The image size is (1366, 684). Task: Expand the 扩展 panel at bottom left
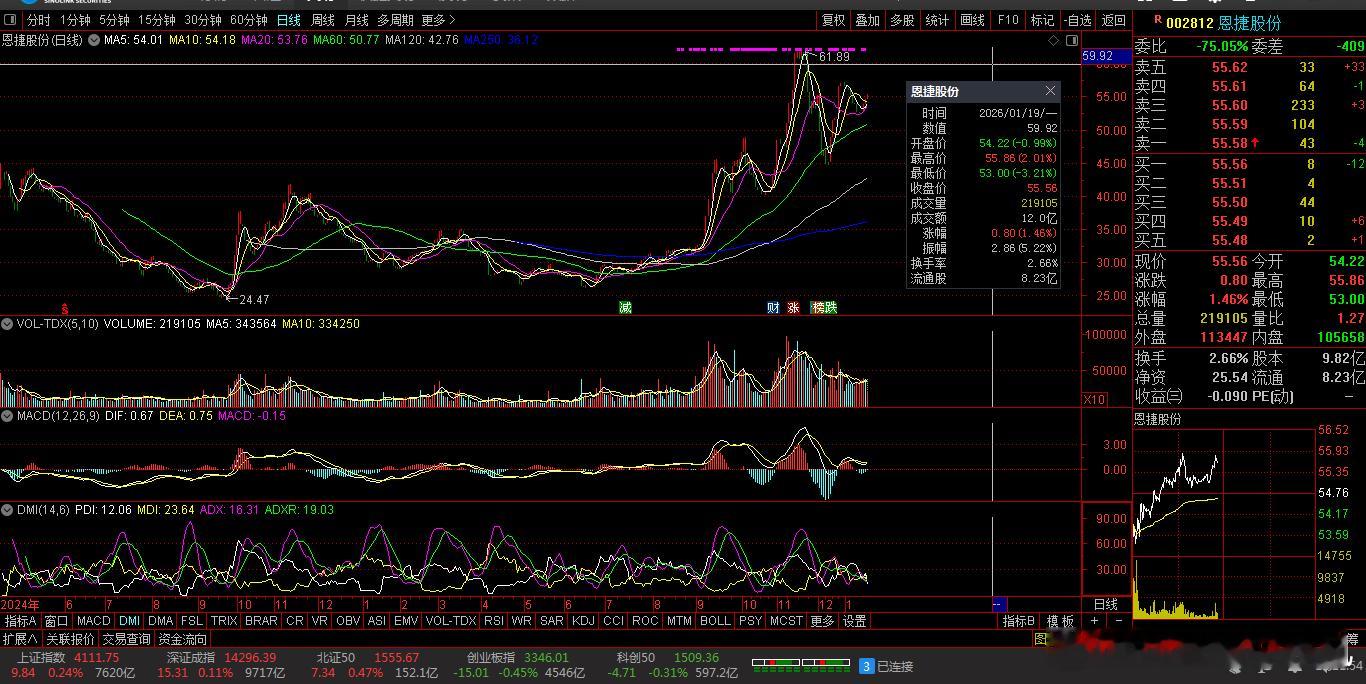click(x=20, y=639)
